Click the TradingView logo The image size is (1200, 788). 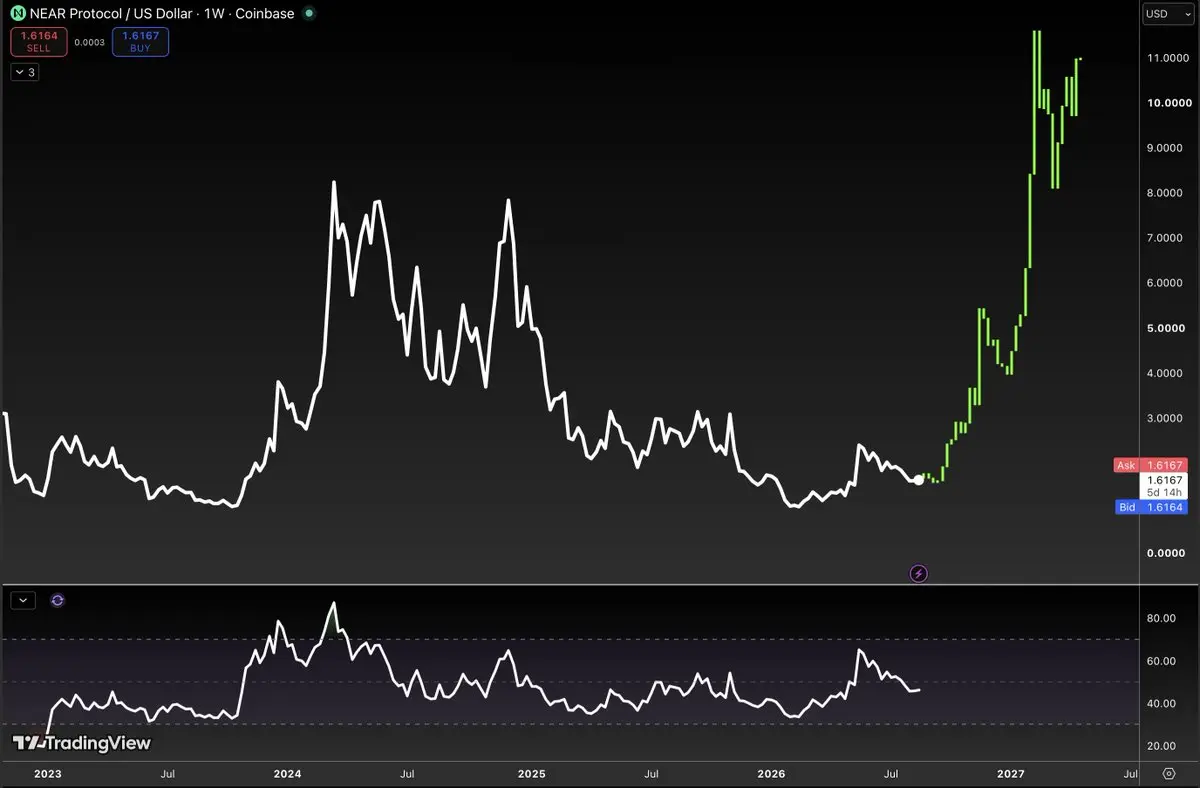pos(81,743)
